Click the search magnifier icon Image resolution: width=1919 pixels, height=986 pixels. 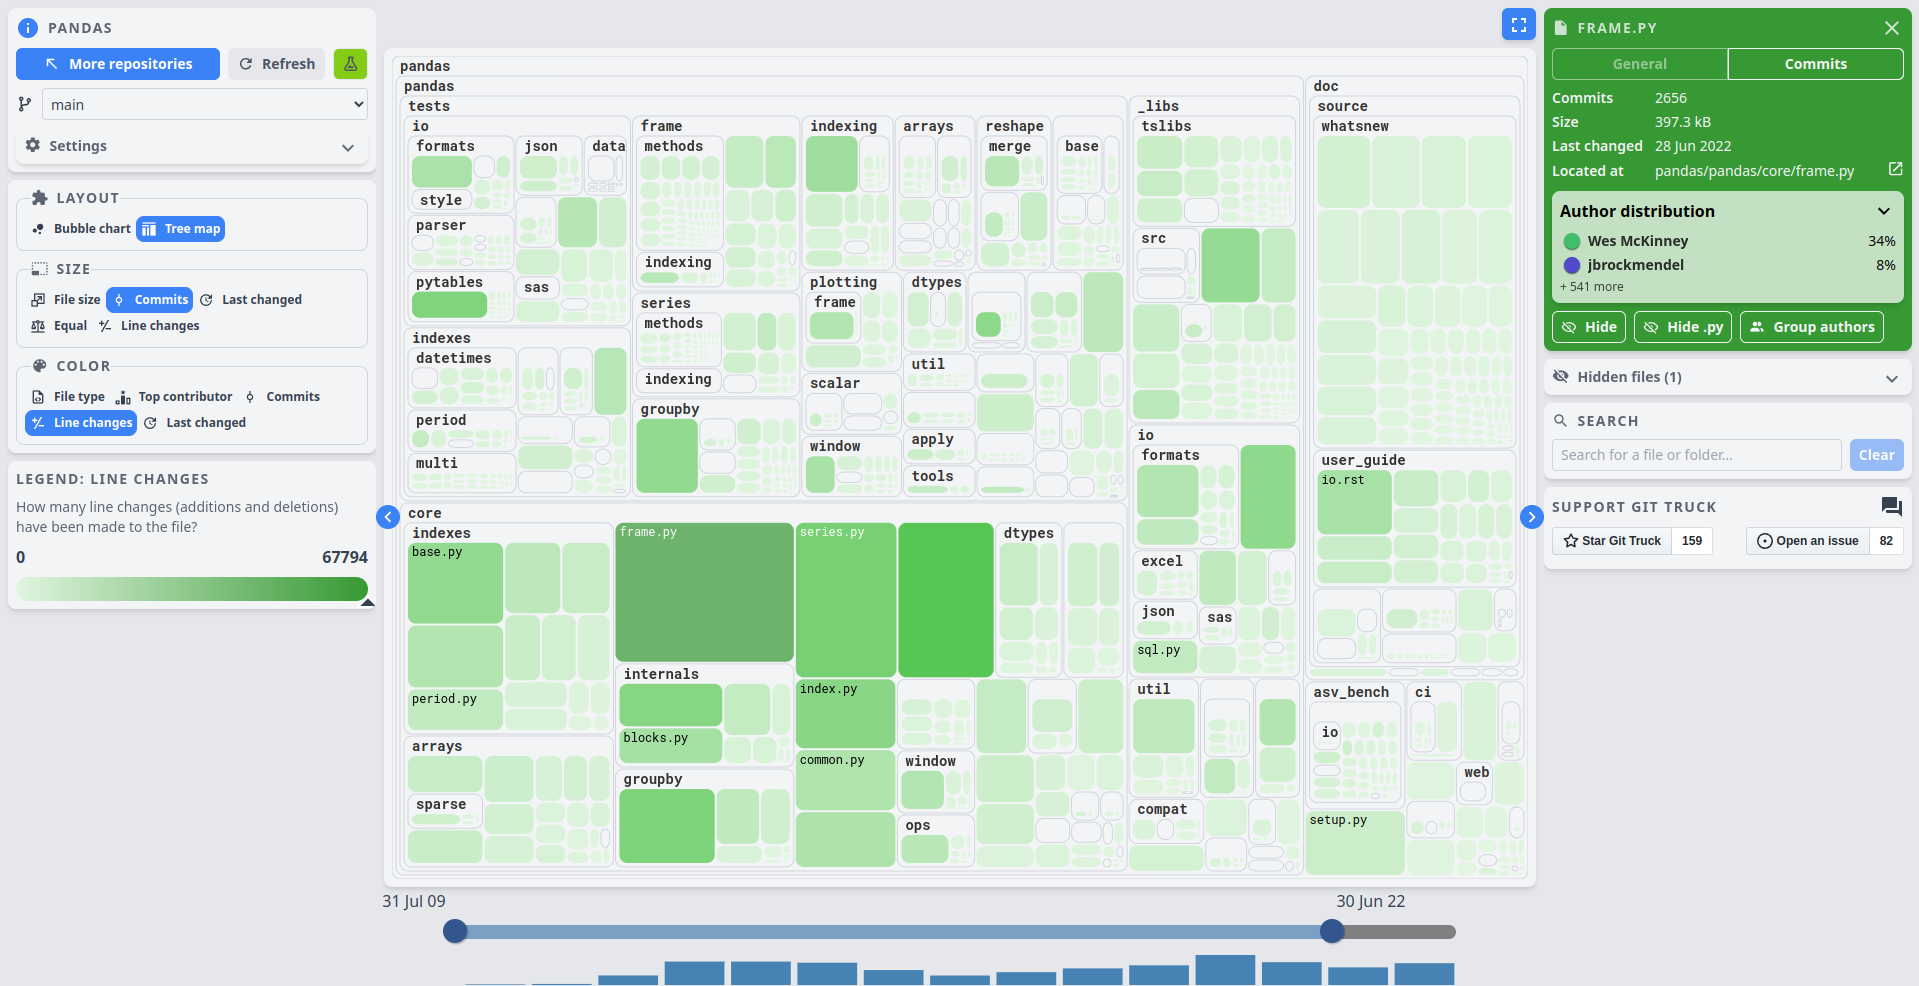click(1560, 421)
